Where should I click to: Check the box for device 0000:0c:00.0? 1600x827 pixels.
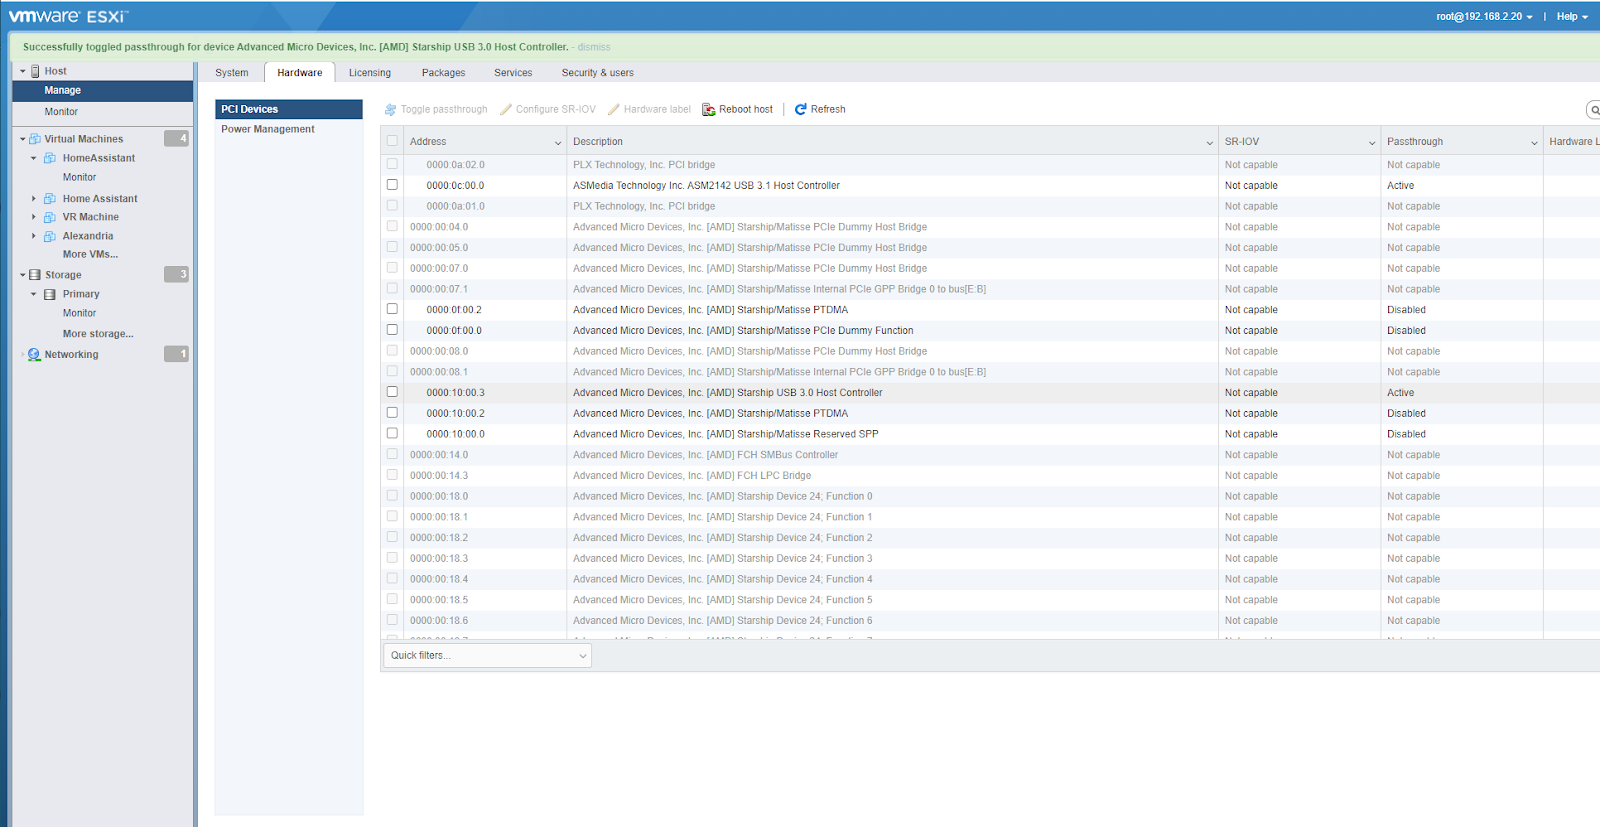392,185
